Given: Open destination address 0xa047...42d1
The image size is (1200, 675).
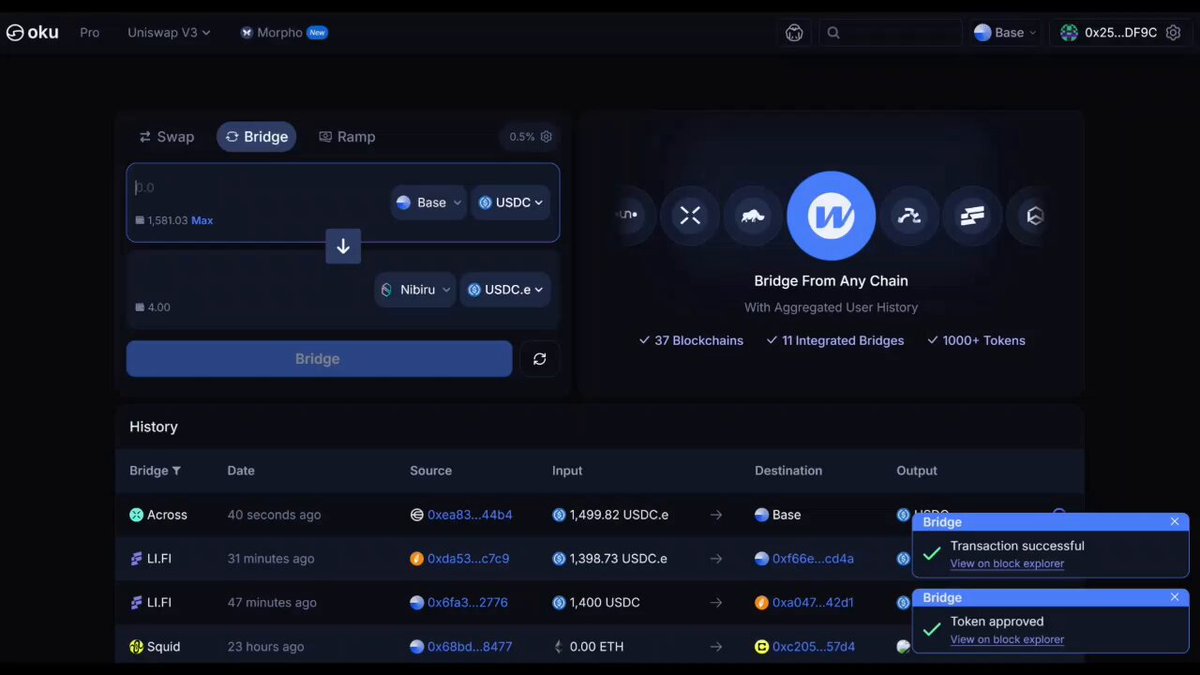Looking at the screenshot, I should (x=813, y=603).
